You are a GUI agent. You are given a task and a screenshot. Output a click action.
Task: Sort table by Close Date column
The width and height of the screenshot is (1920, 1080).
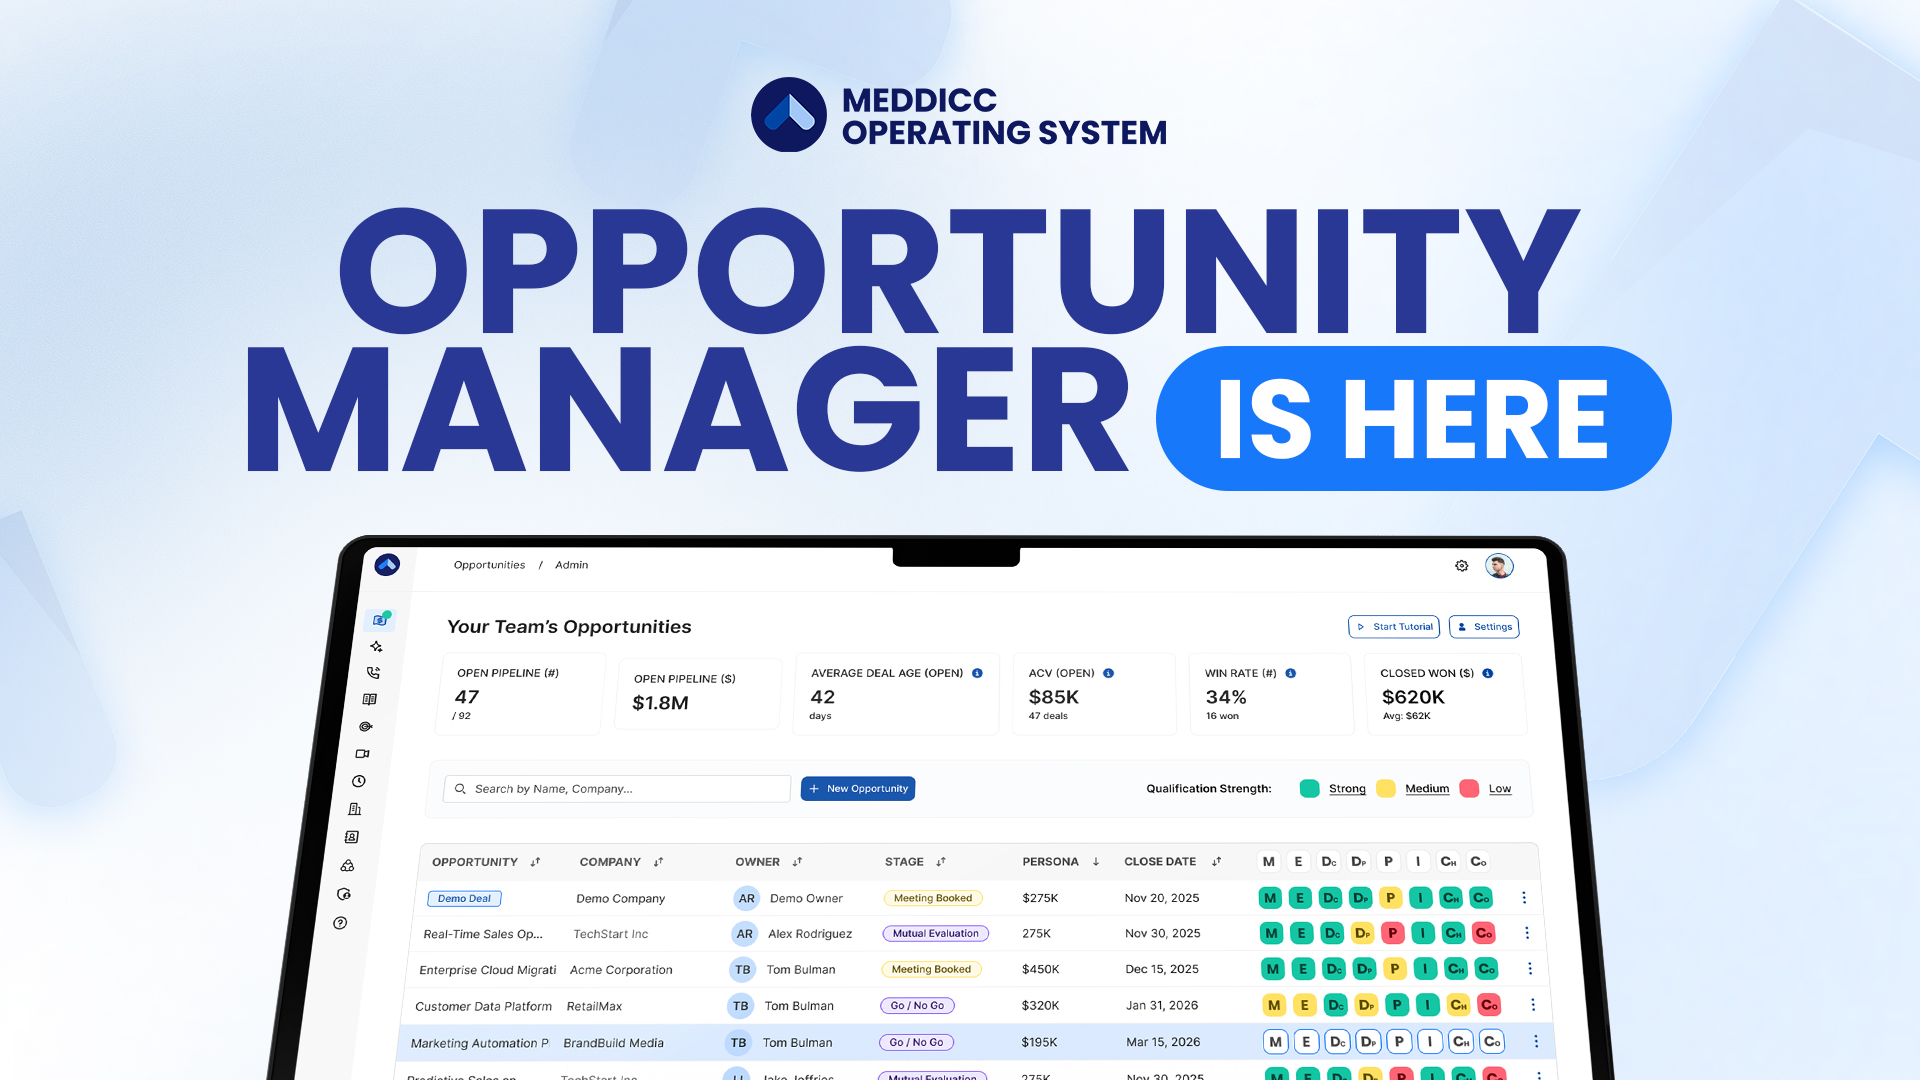1216,862
